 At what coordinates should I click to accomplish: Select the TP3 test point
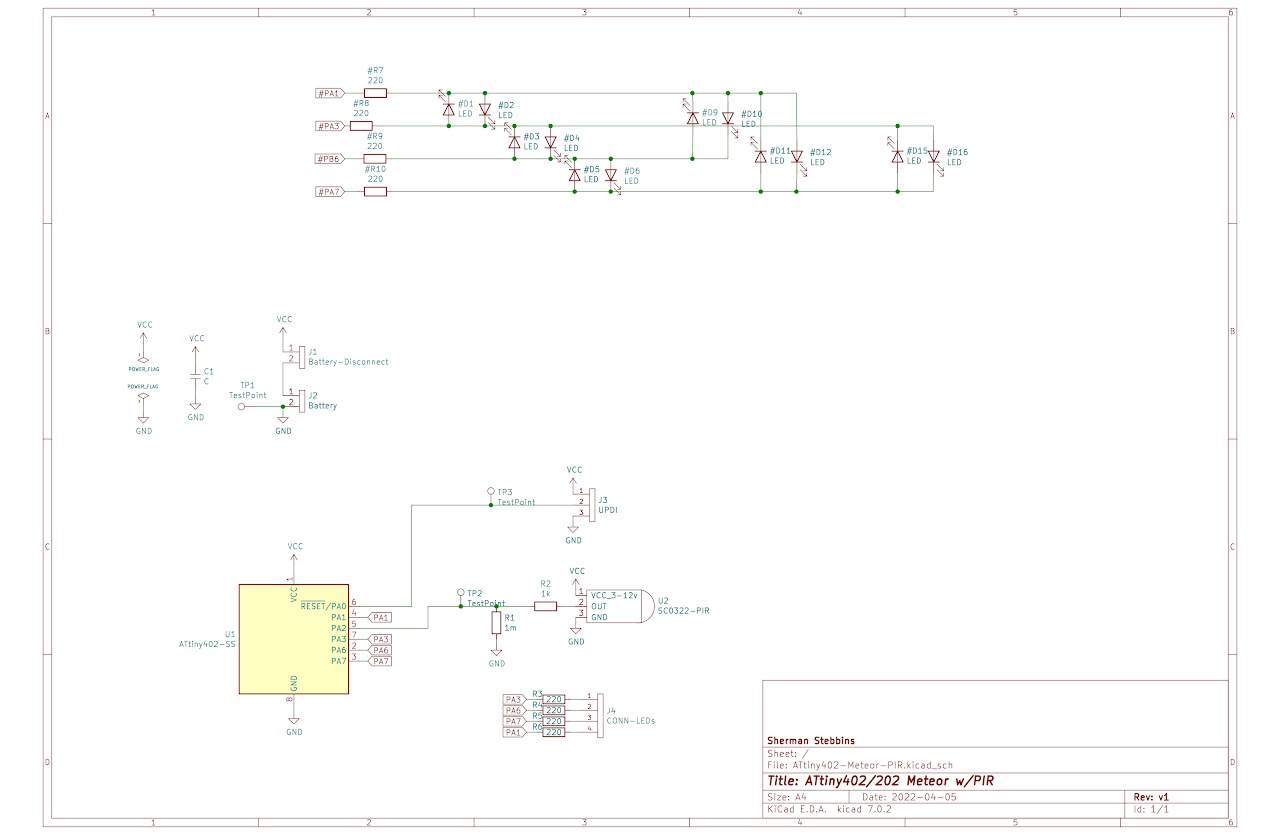[490, 492]
